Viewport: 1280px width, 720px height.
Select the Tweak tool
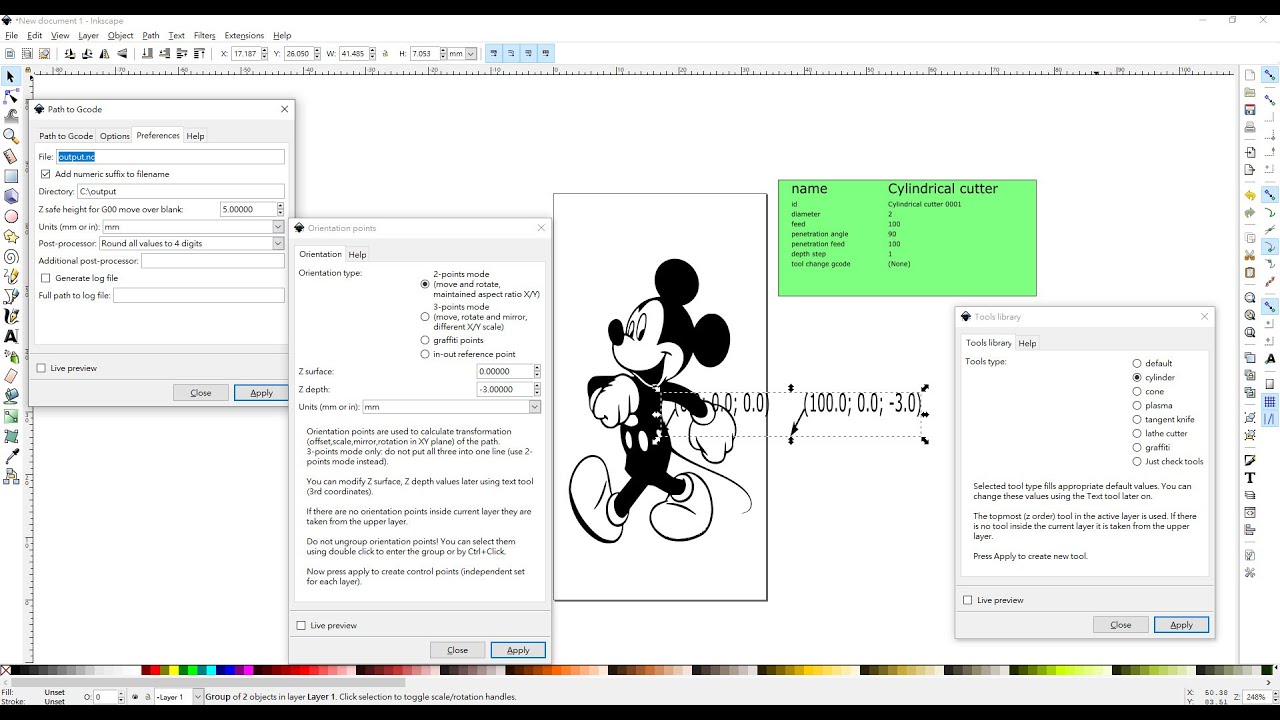pos(11,117)
